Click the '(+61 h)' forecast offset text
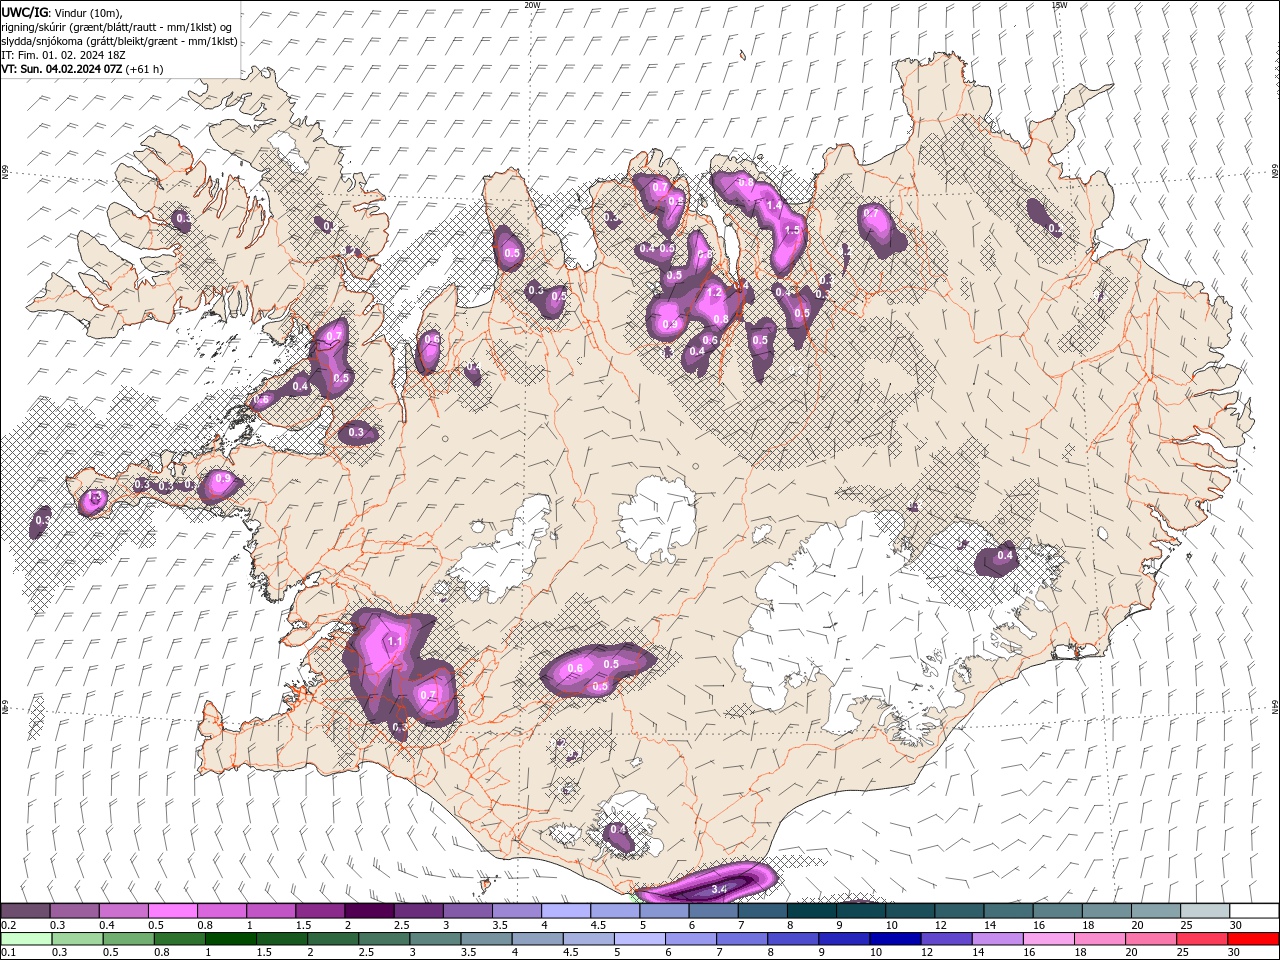 (x=145, y=69)
